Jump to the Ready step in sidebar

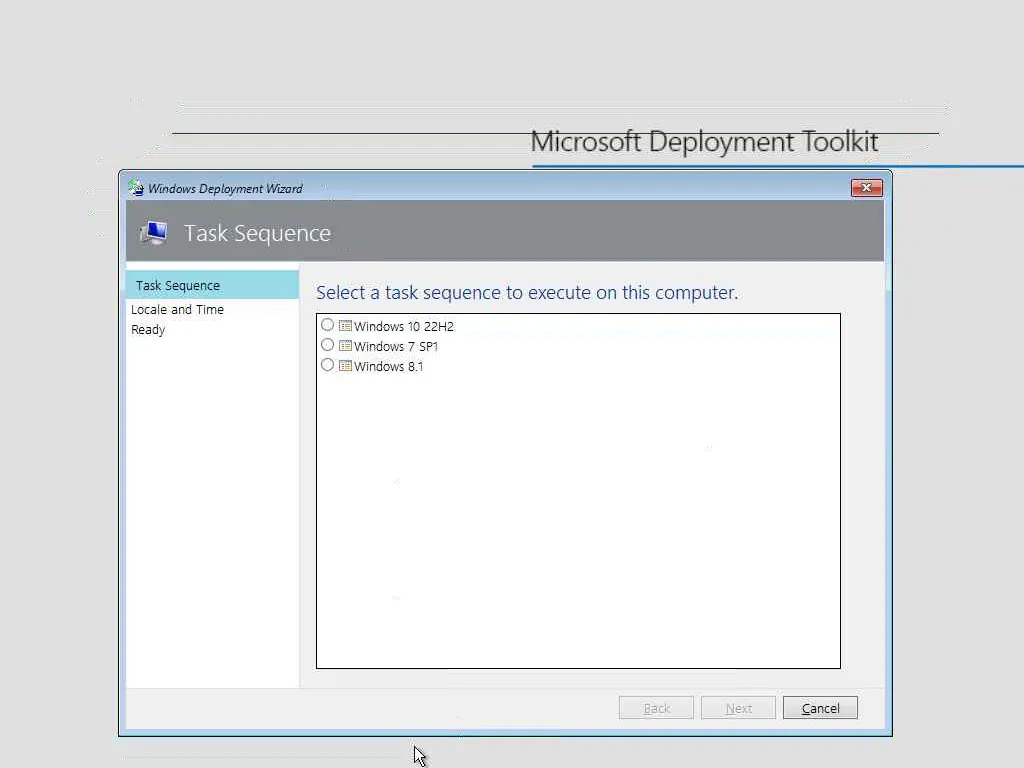click(x=148, y=330)
